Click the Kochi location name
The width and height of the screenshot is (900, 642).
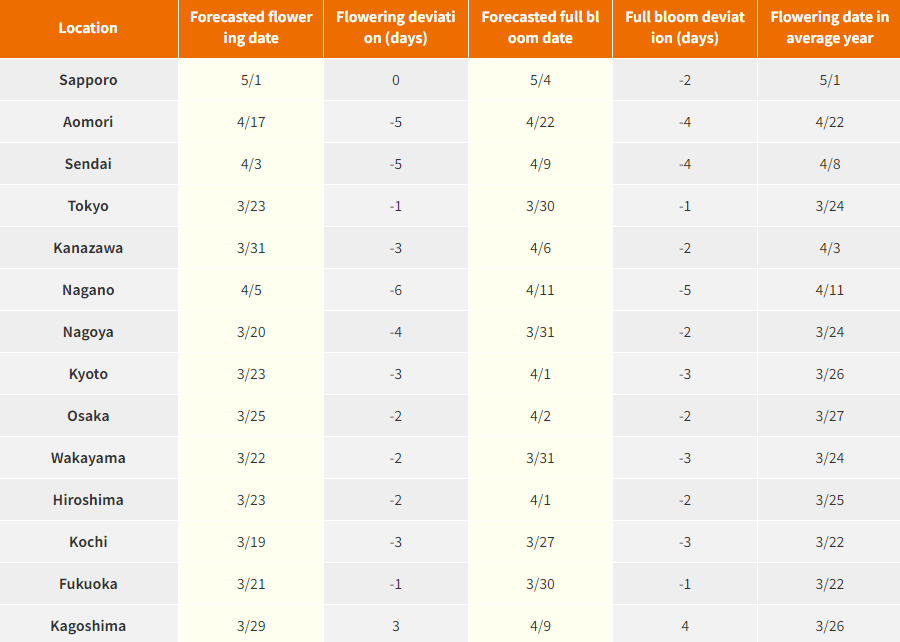(x=88, y=542)
